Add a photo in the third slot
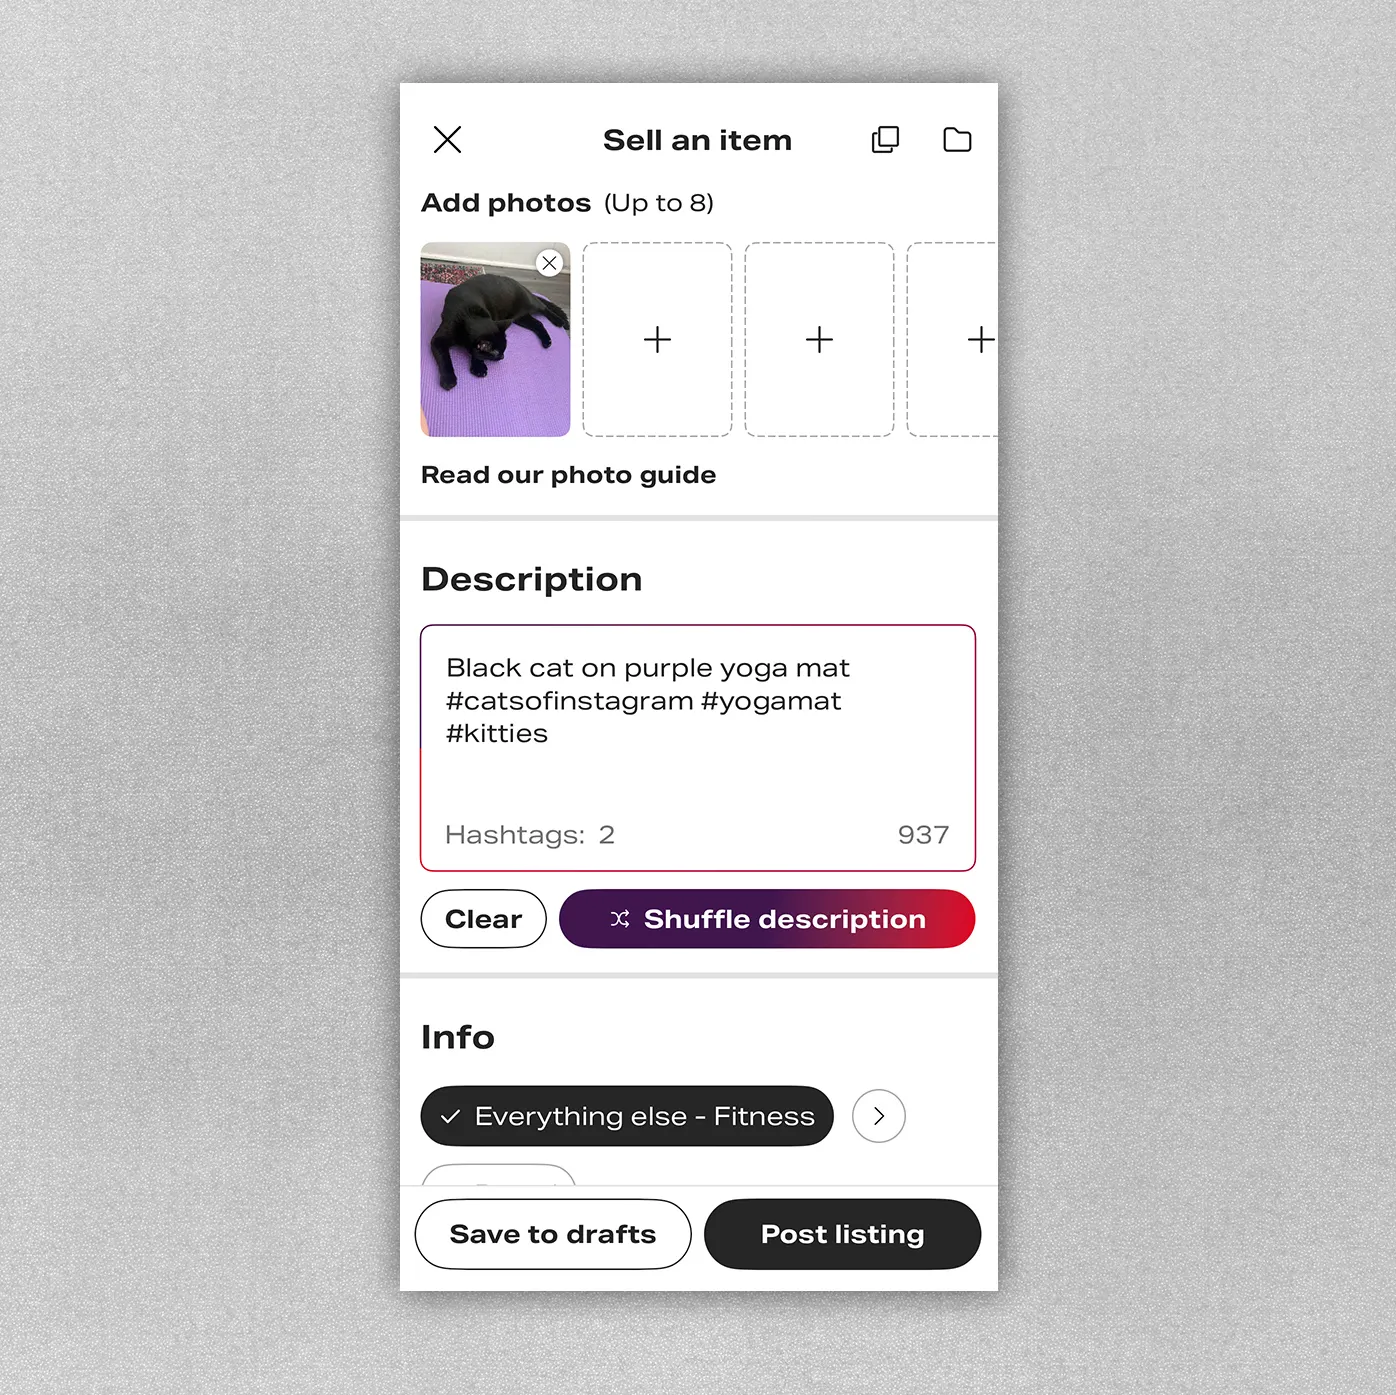This screenshot has height=1395, width=1396. (819, 340)
